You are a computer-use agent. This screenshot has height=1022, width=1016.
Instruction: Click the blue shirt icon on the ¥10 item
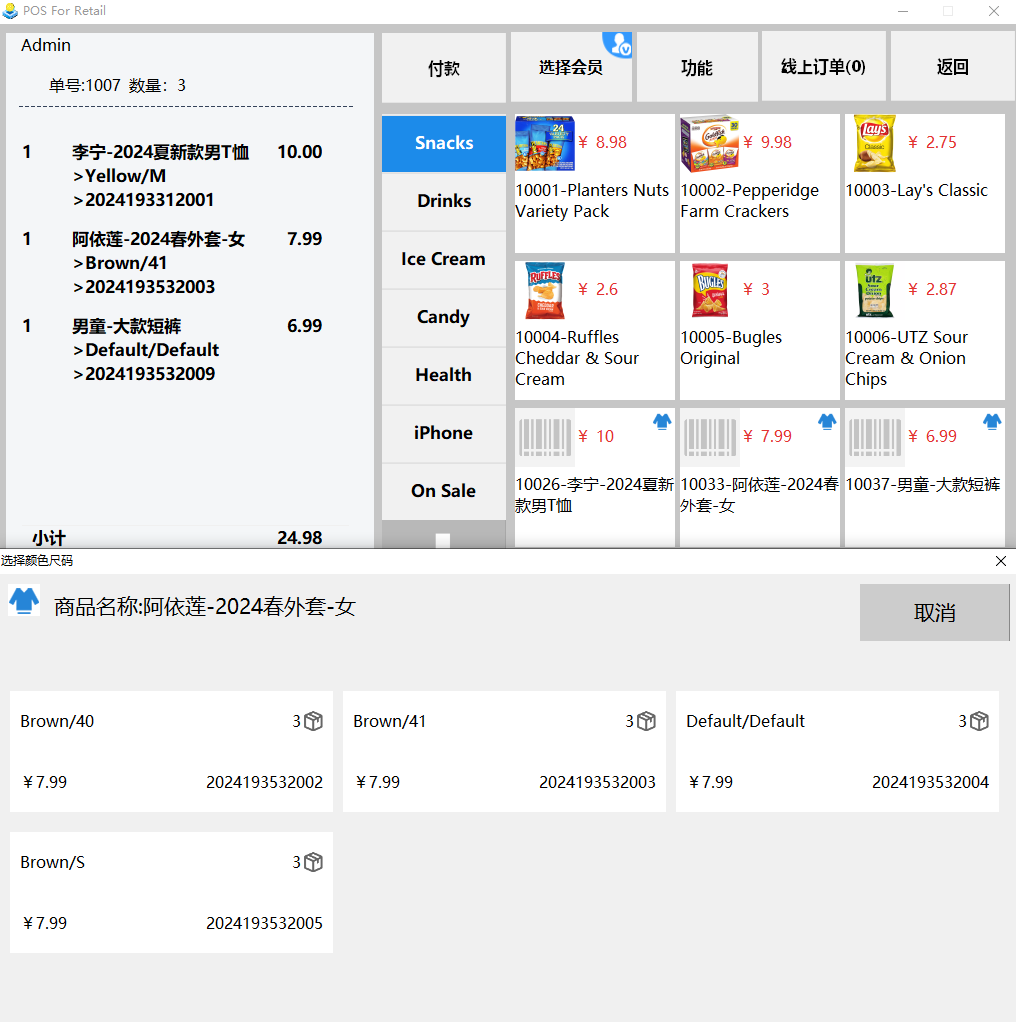662,422
